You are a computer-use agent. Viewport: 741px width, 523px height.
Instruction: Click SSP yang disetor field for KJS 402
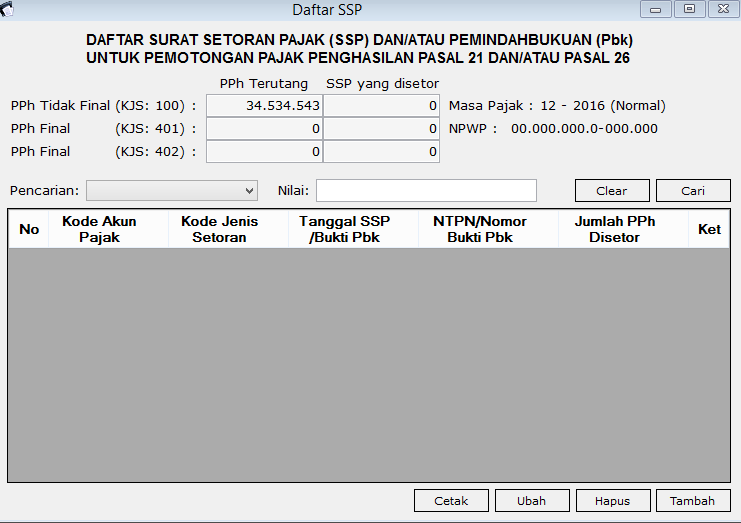tap(381, 152)
